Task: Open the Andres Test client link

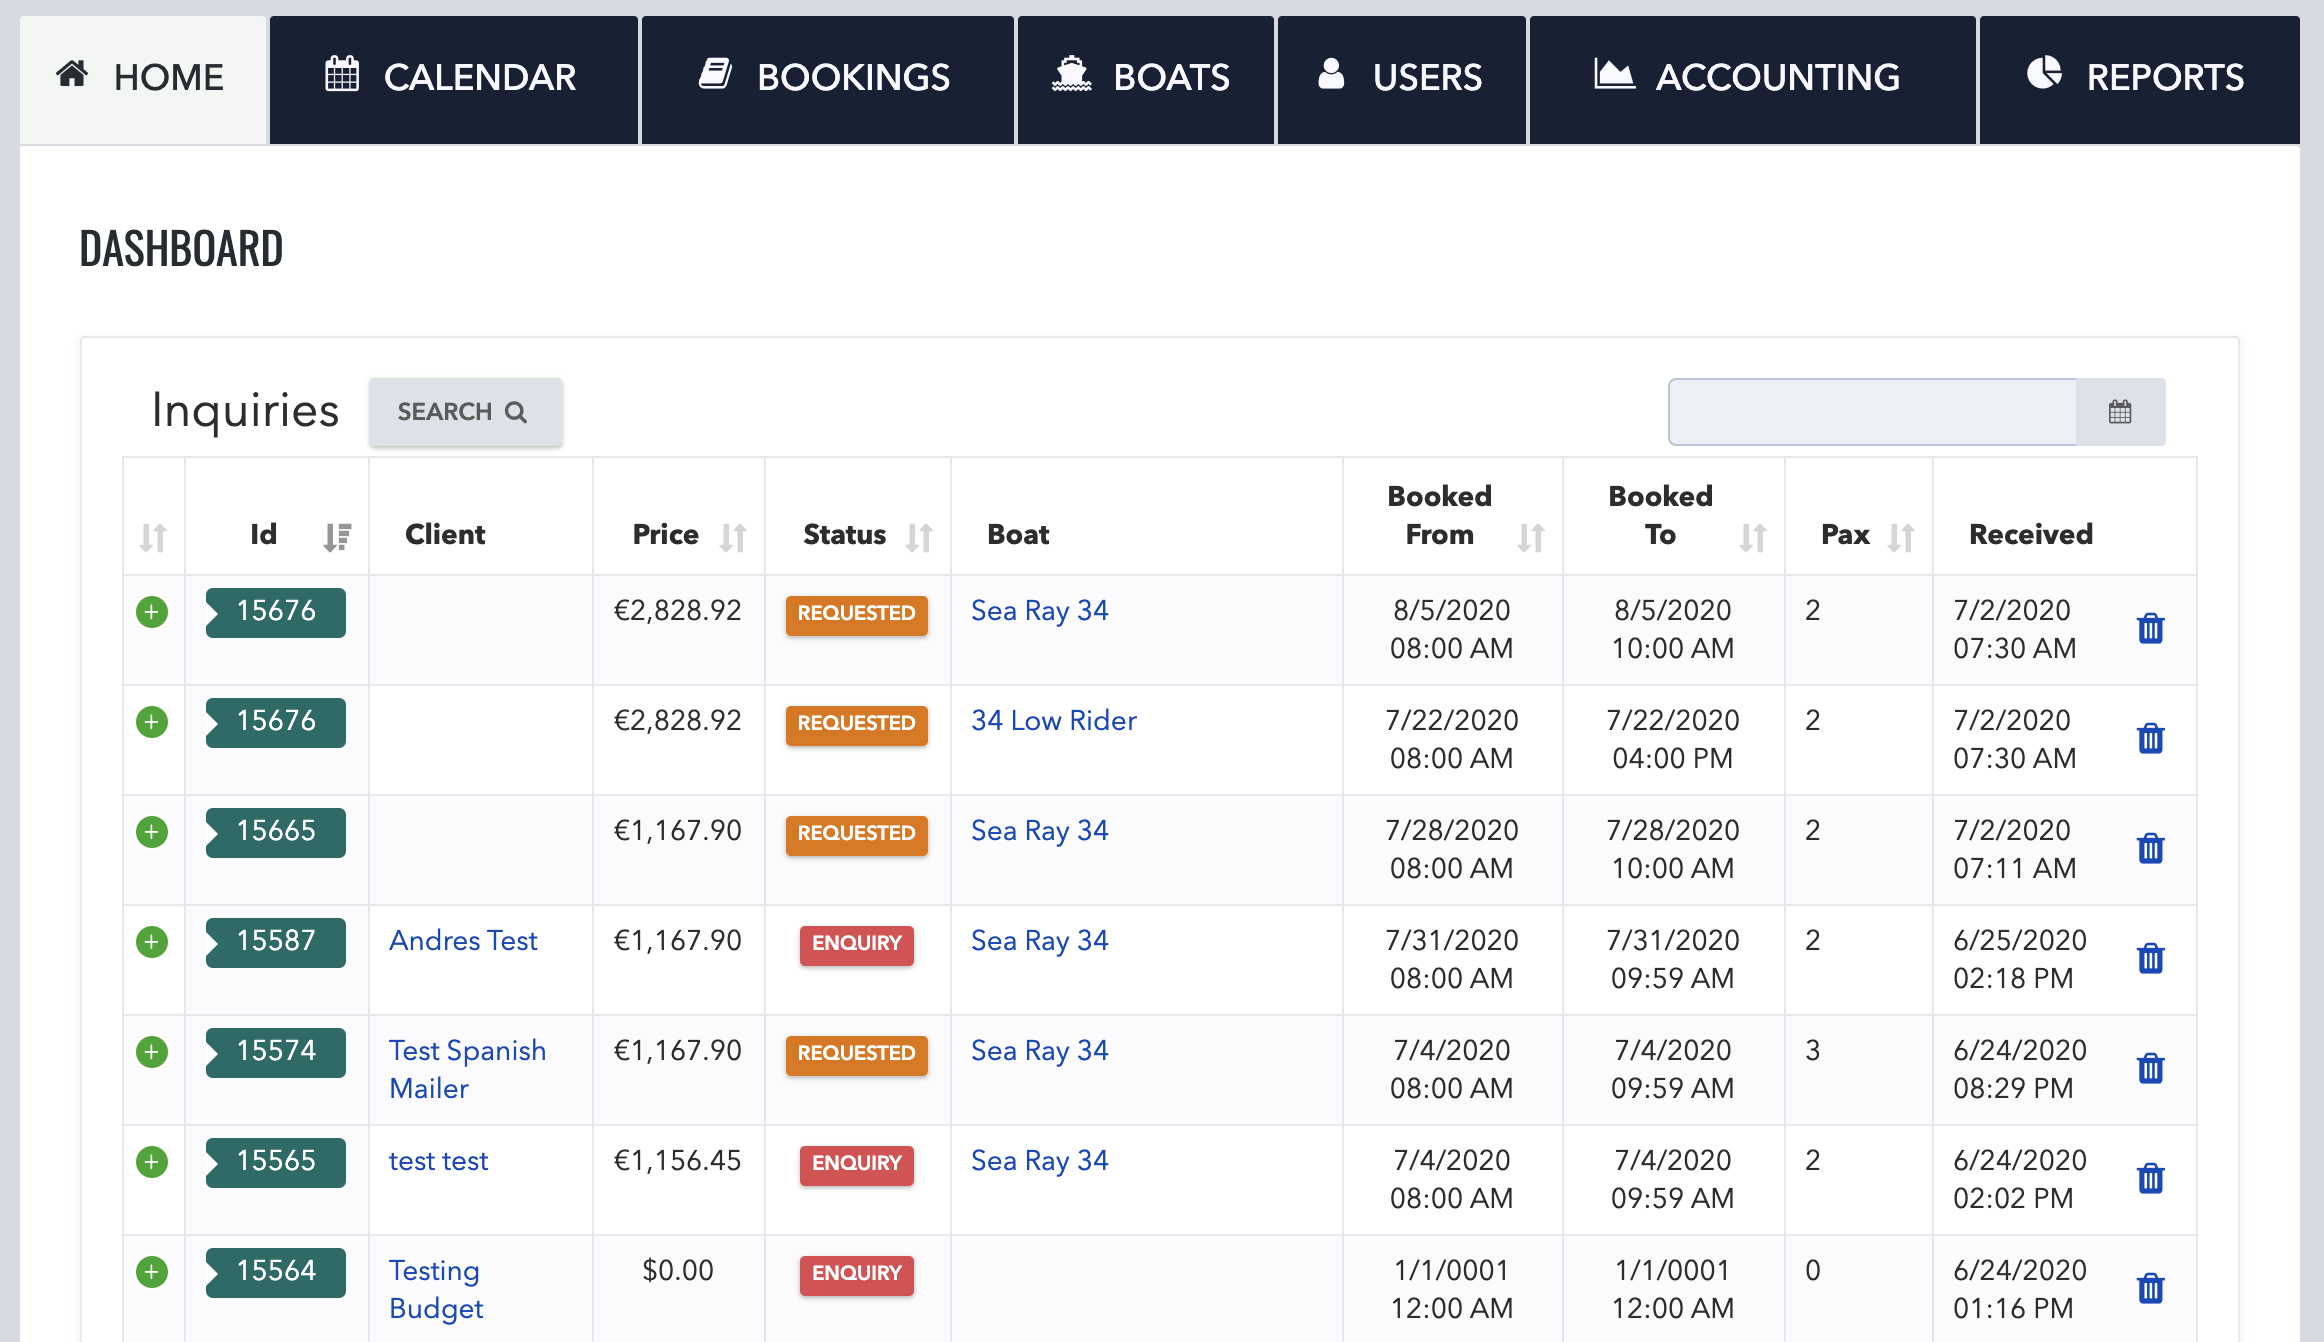Action: coord(463,940)
